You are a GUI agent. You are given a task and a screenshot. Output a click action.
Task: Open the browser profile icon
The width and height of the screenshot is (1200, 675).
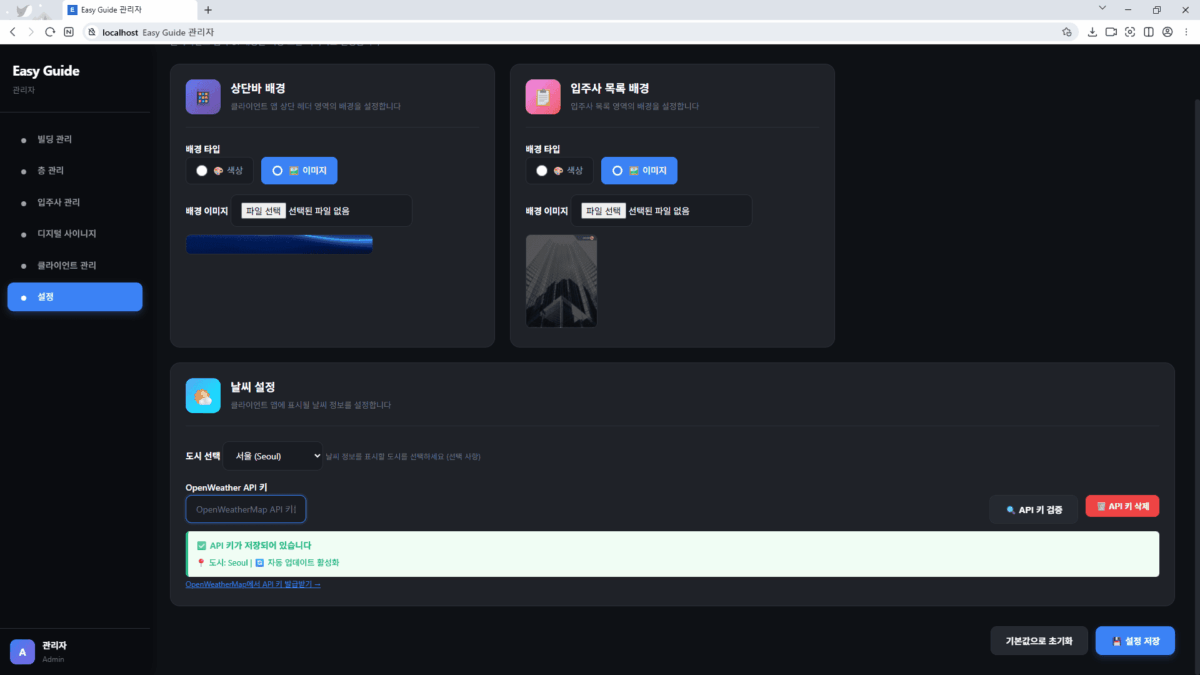tap(1167, 32)
